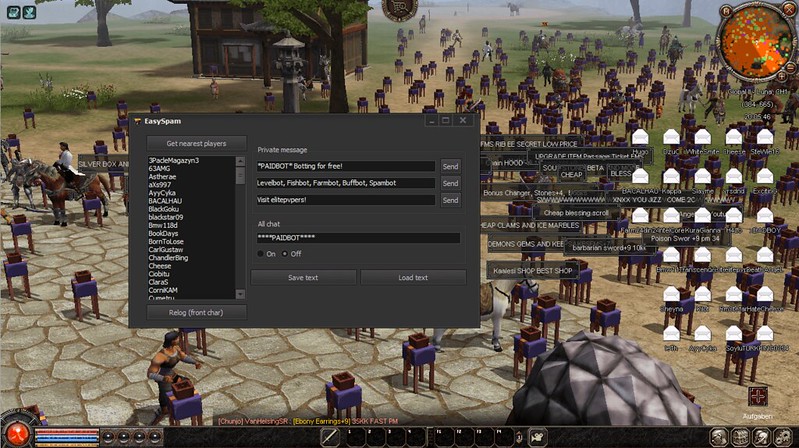Open whisper envelope for leth

[x=672, y=333]
